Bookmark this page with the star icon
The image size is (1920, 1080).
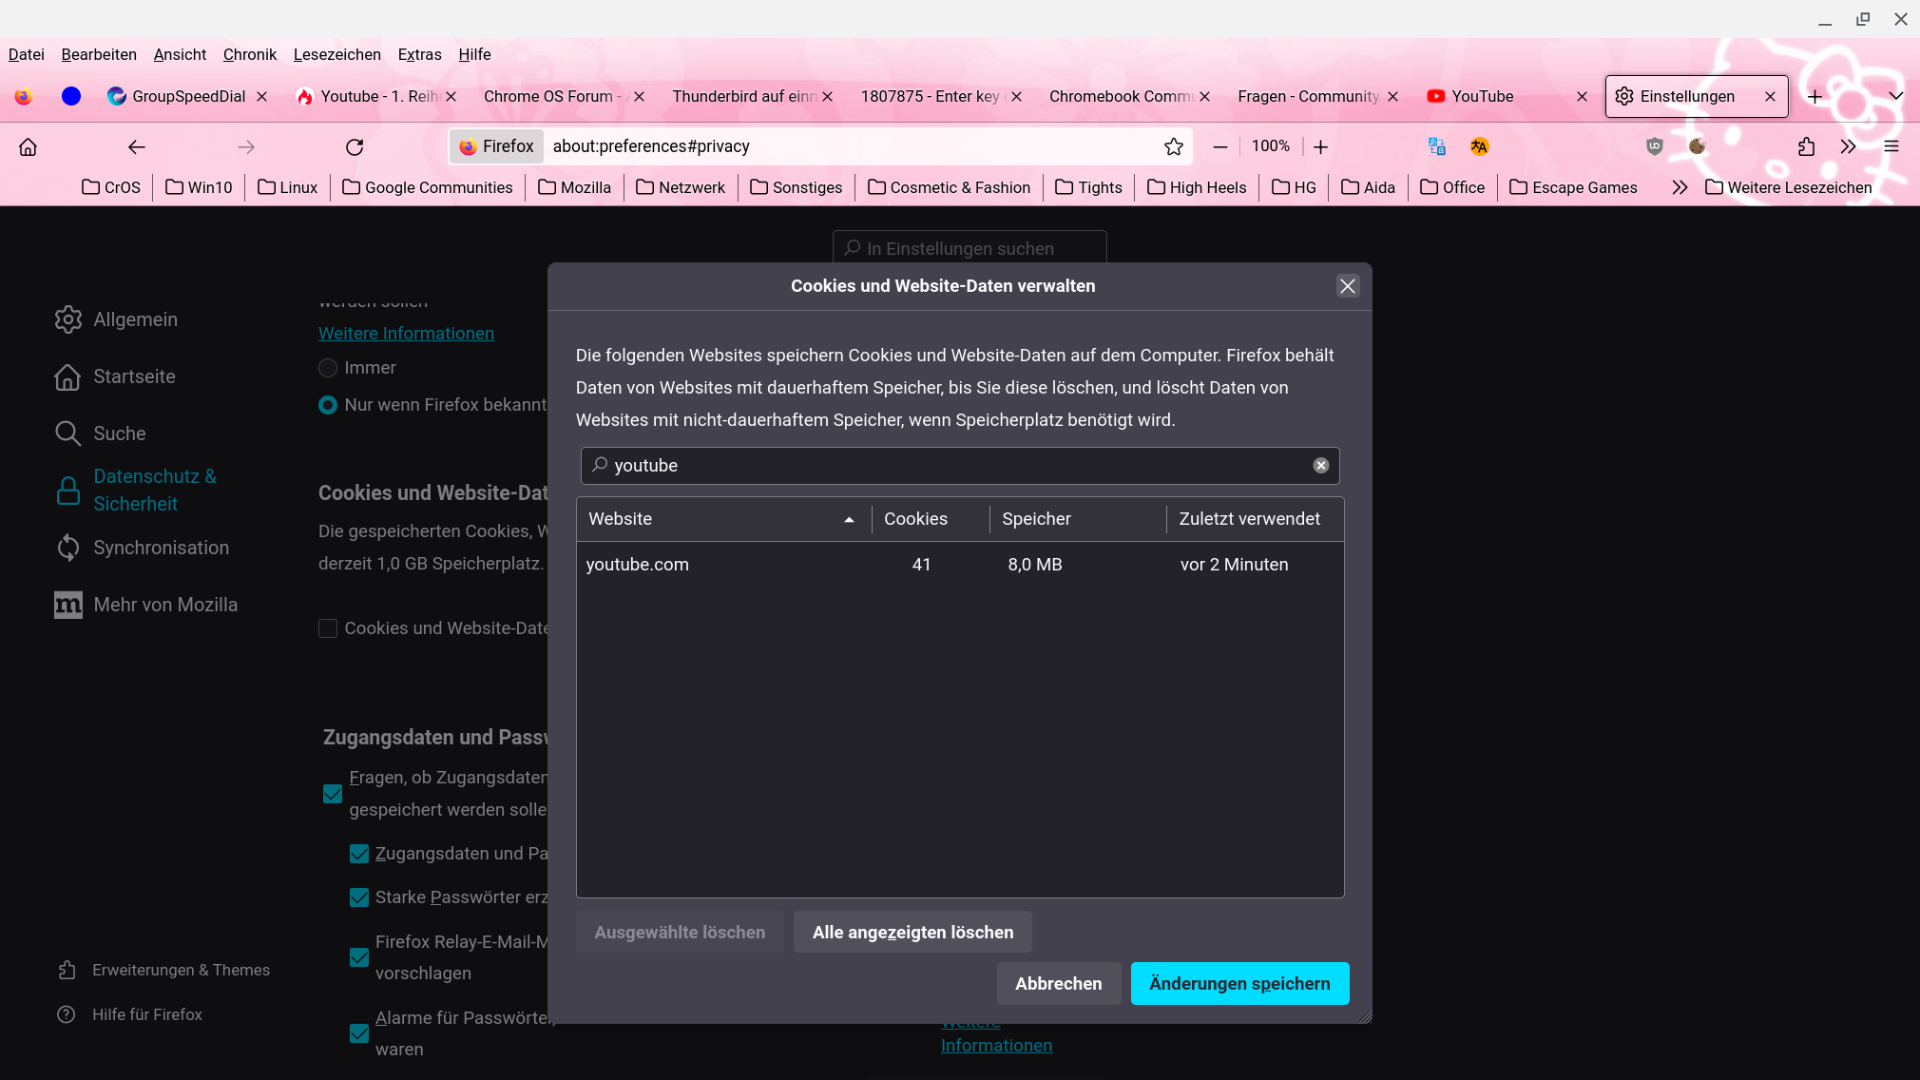(x=1173, y=147)
